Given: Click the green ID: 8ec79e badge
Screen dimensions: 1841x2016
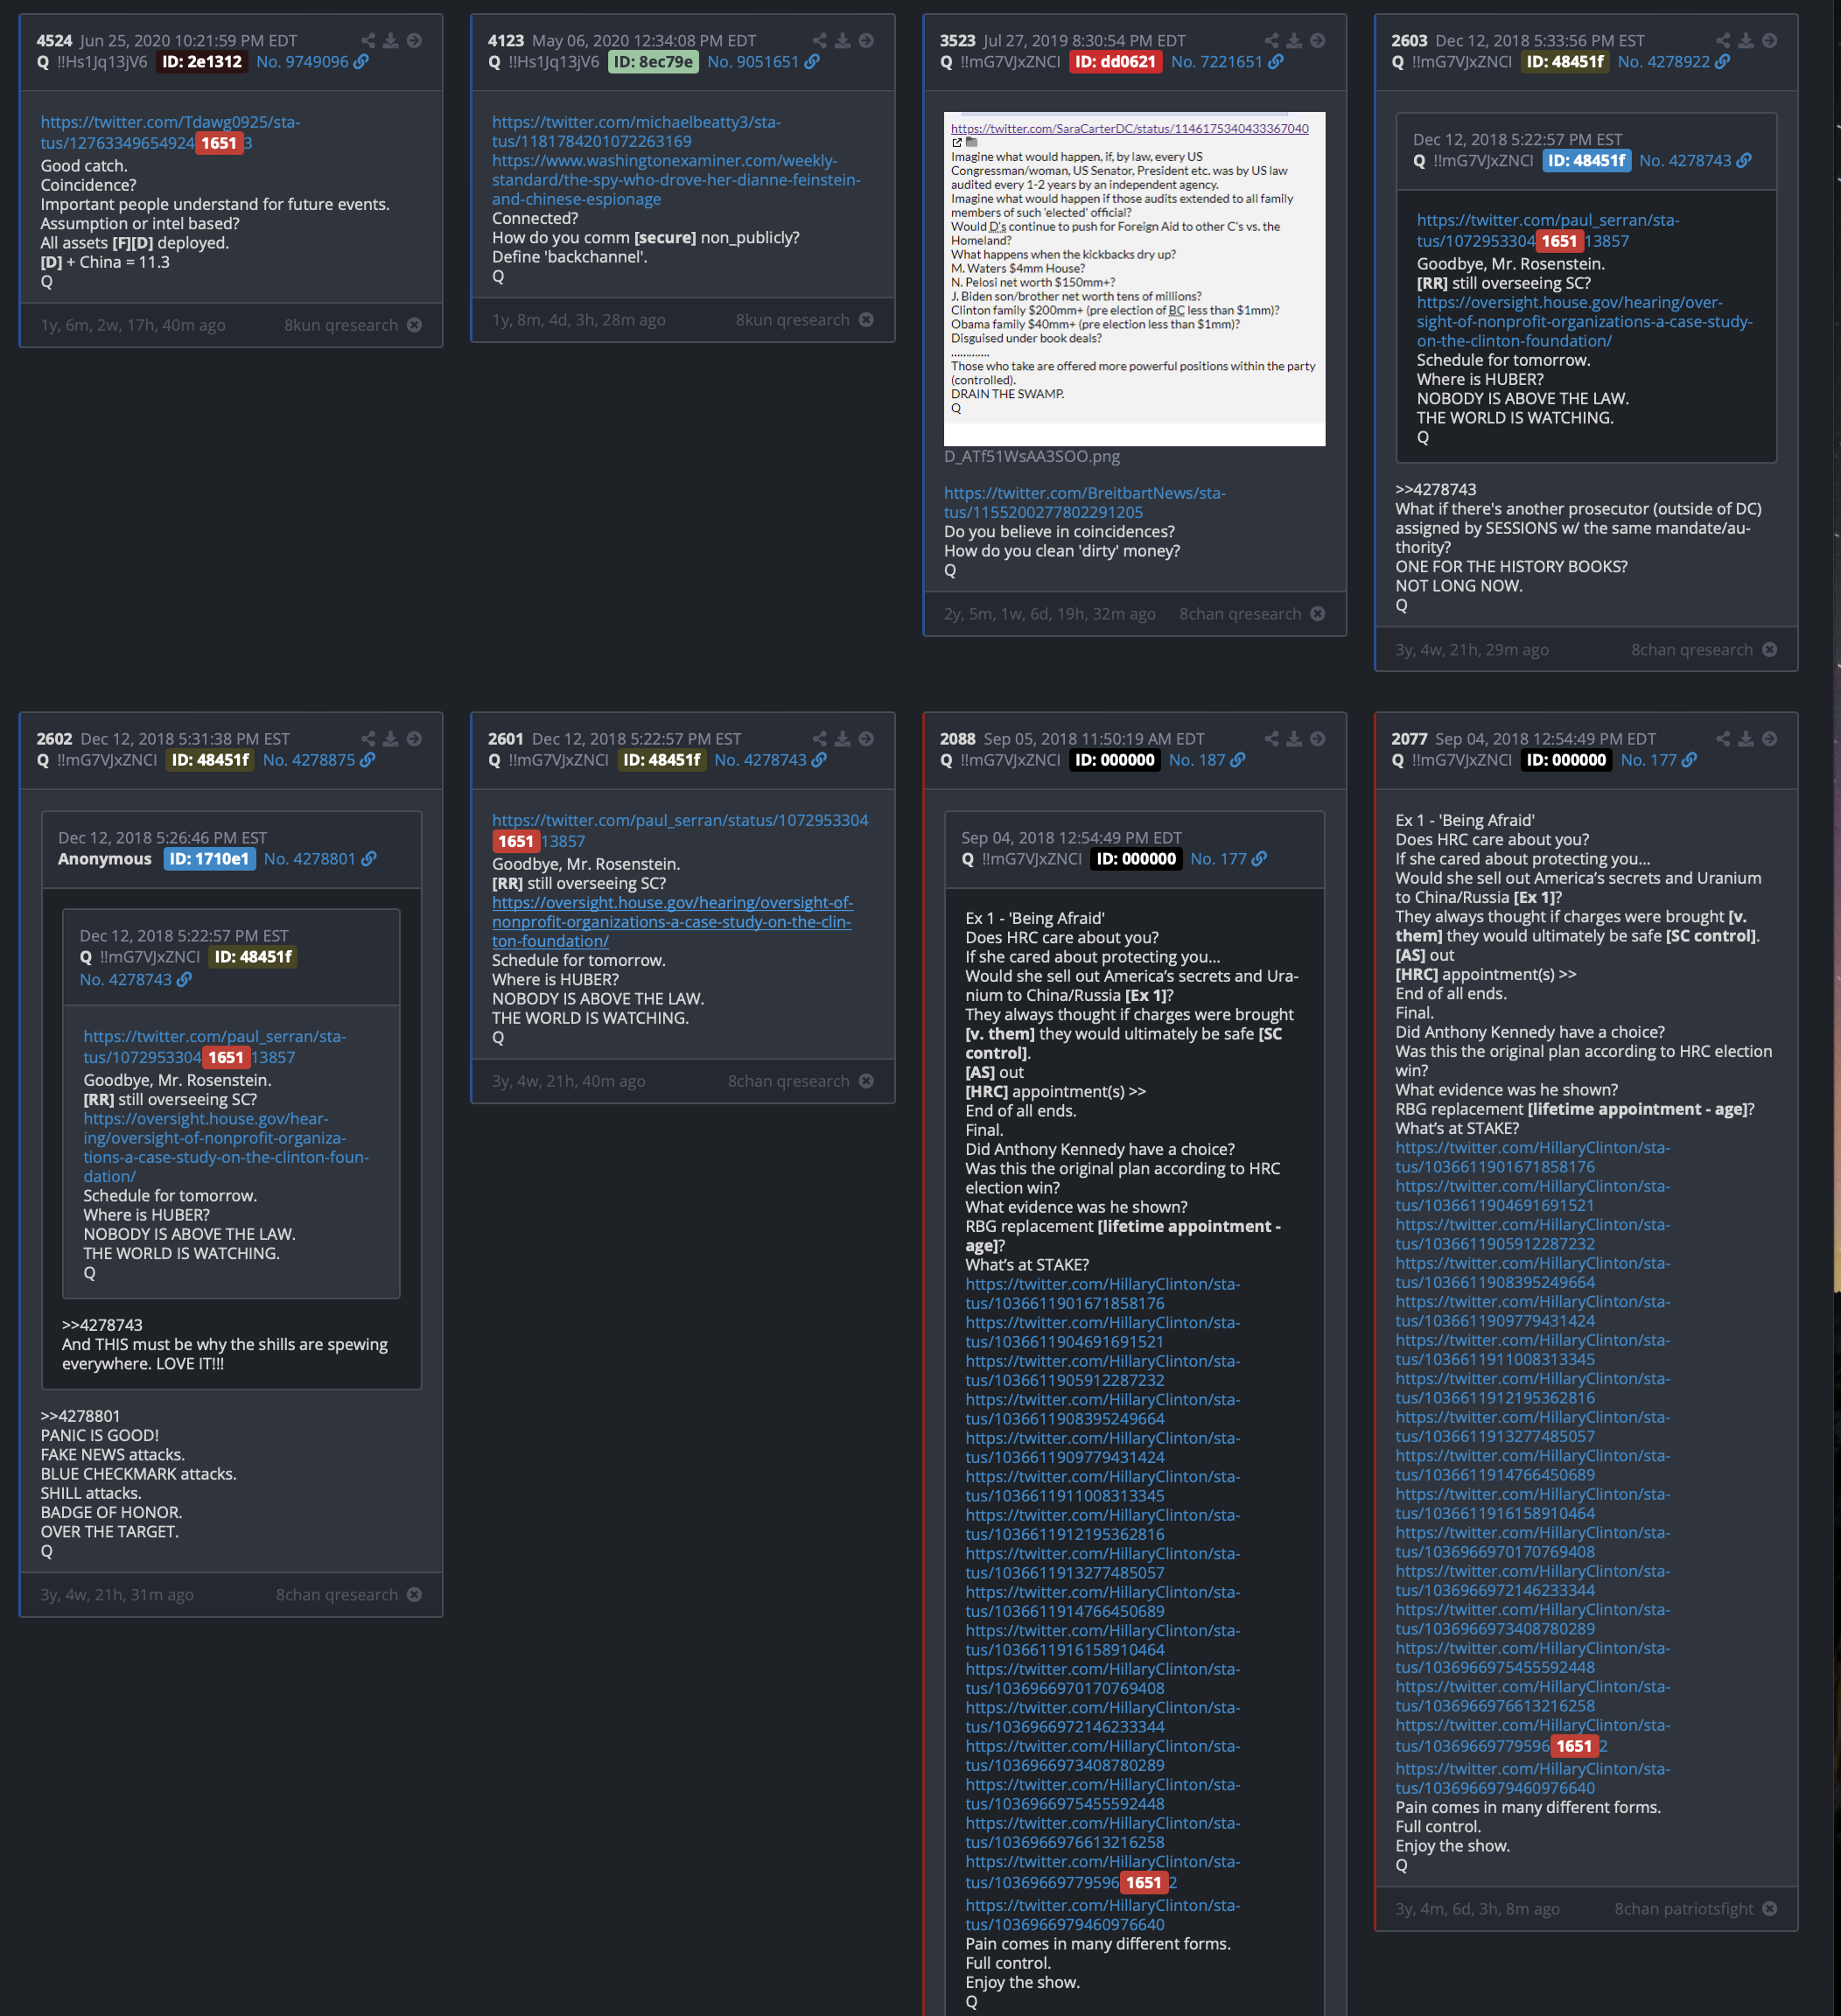Looking at the screenshot, I should coord(653,62).
